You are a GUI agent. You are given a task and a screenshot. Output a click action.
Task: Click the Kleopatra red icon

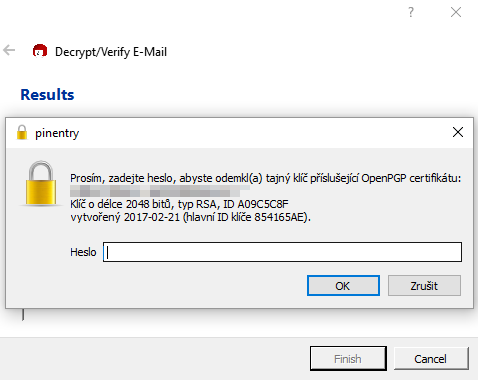pyautogui.click(x=40, y=51)
